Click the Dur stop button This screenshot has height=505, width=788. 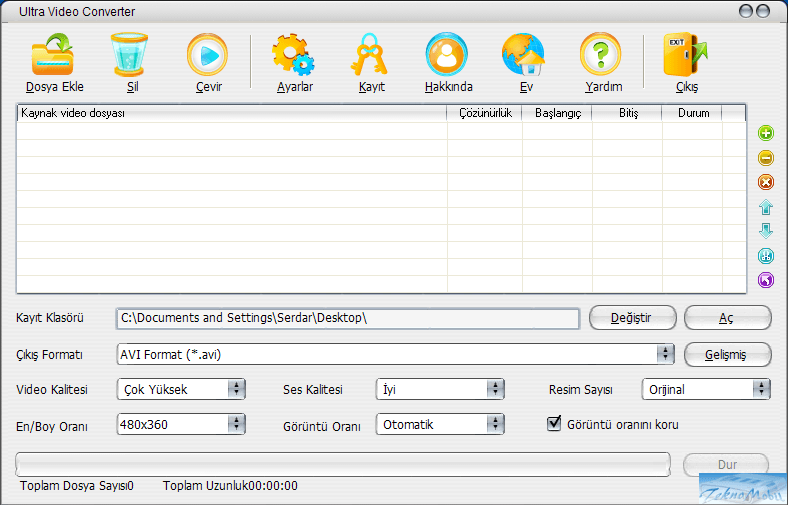tap(726, 465)
